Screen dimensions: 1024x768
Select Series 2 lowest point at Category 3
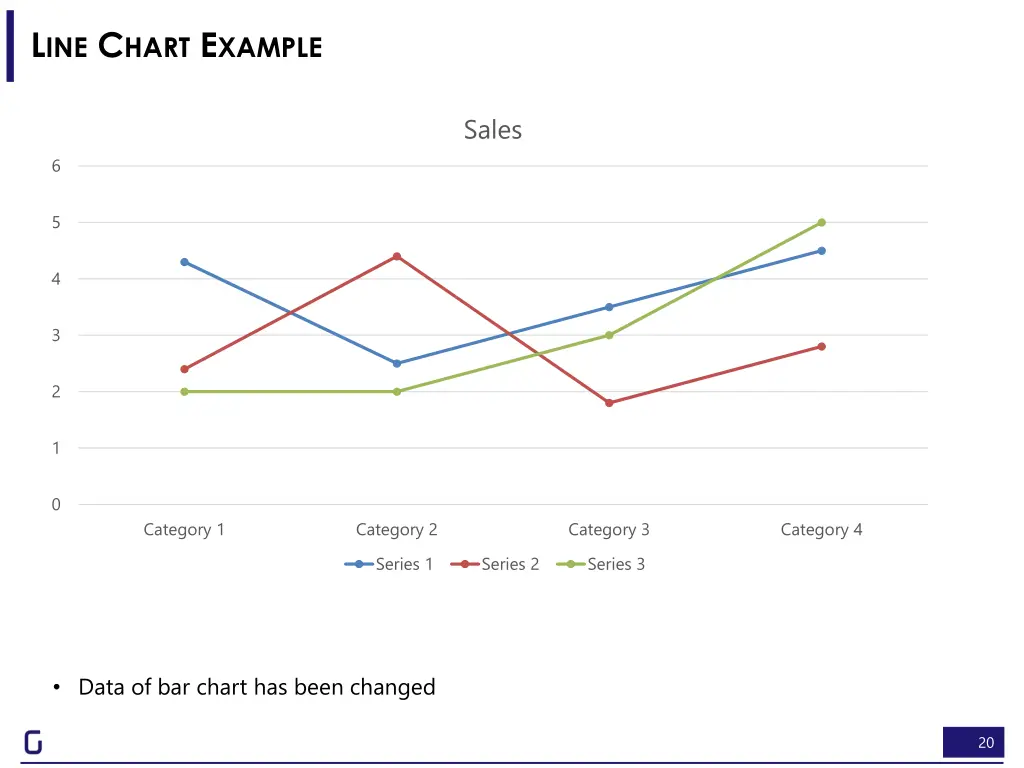coord(609,403)
